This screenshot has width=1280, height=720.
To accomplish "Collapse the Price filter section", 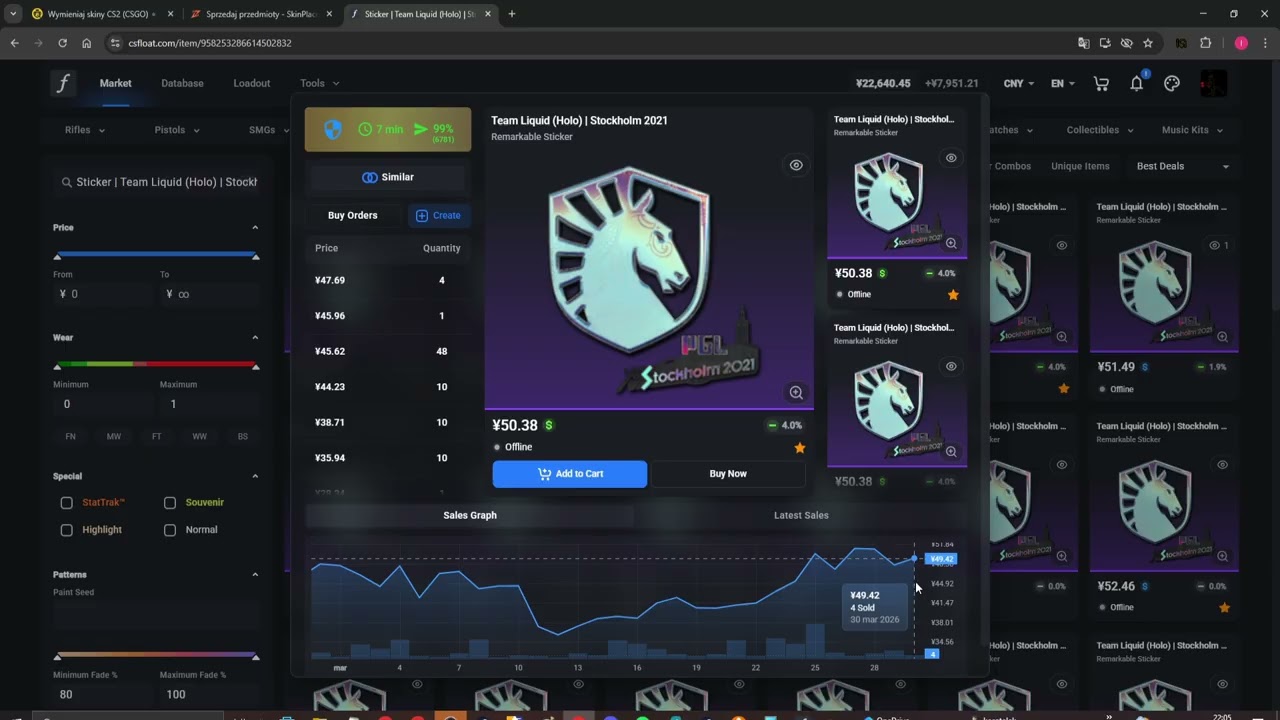I will pos(255,228).
